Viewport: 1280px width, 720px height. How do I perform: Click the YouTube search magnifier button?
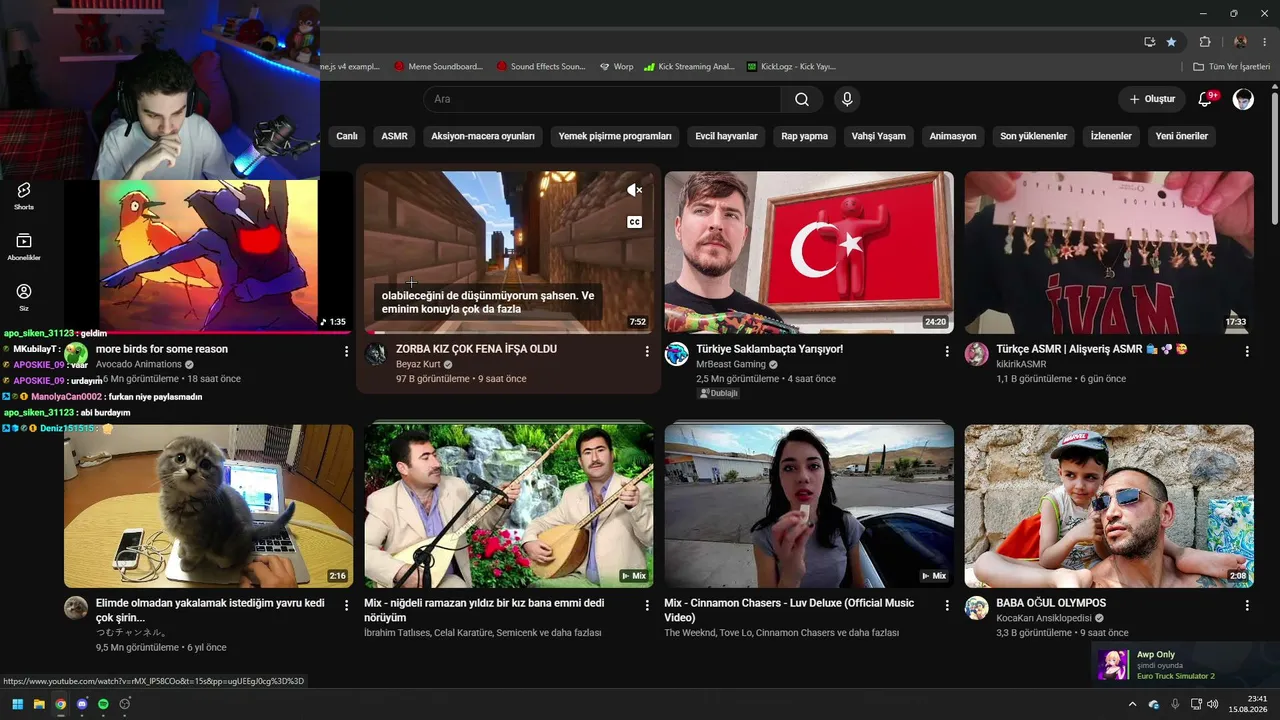[802, 99]
